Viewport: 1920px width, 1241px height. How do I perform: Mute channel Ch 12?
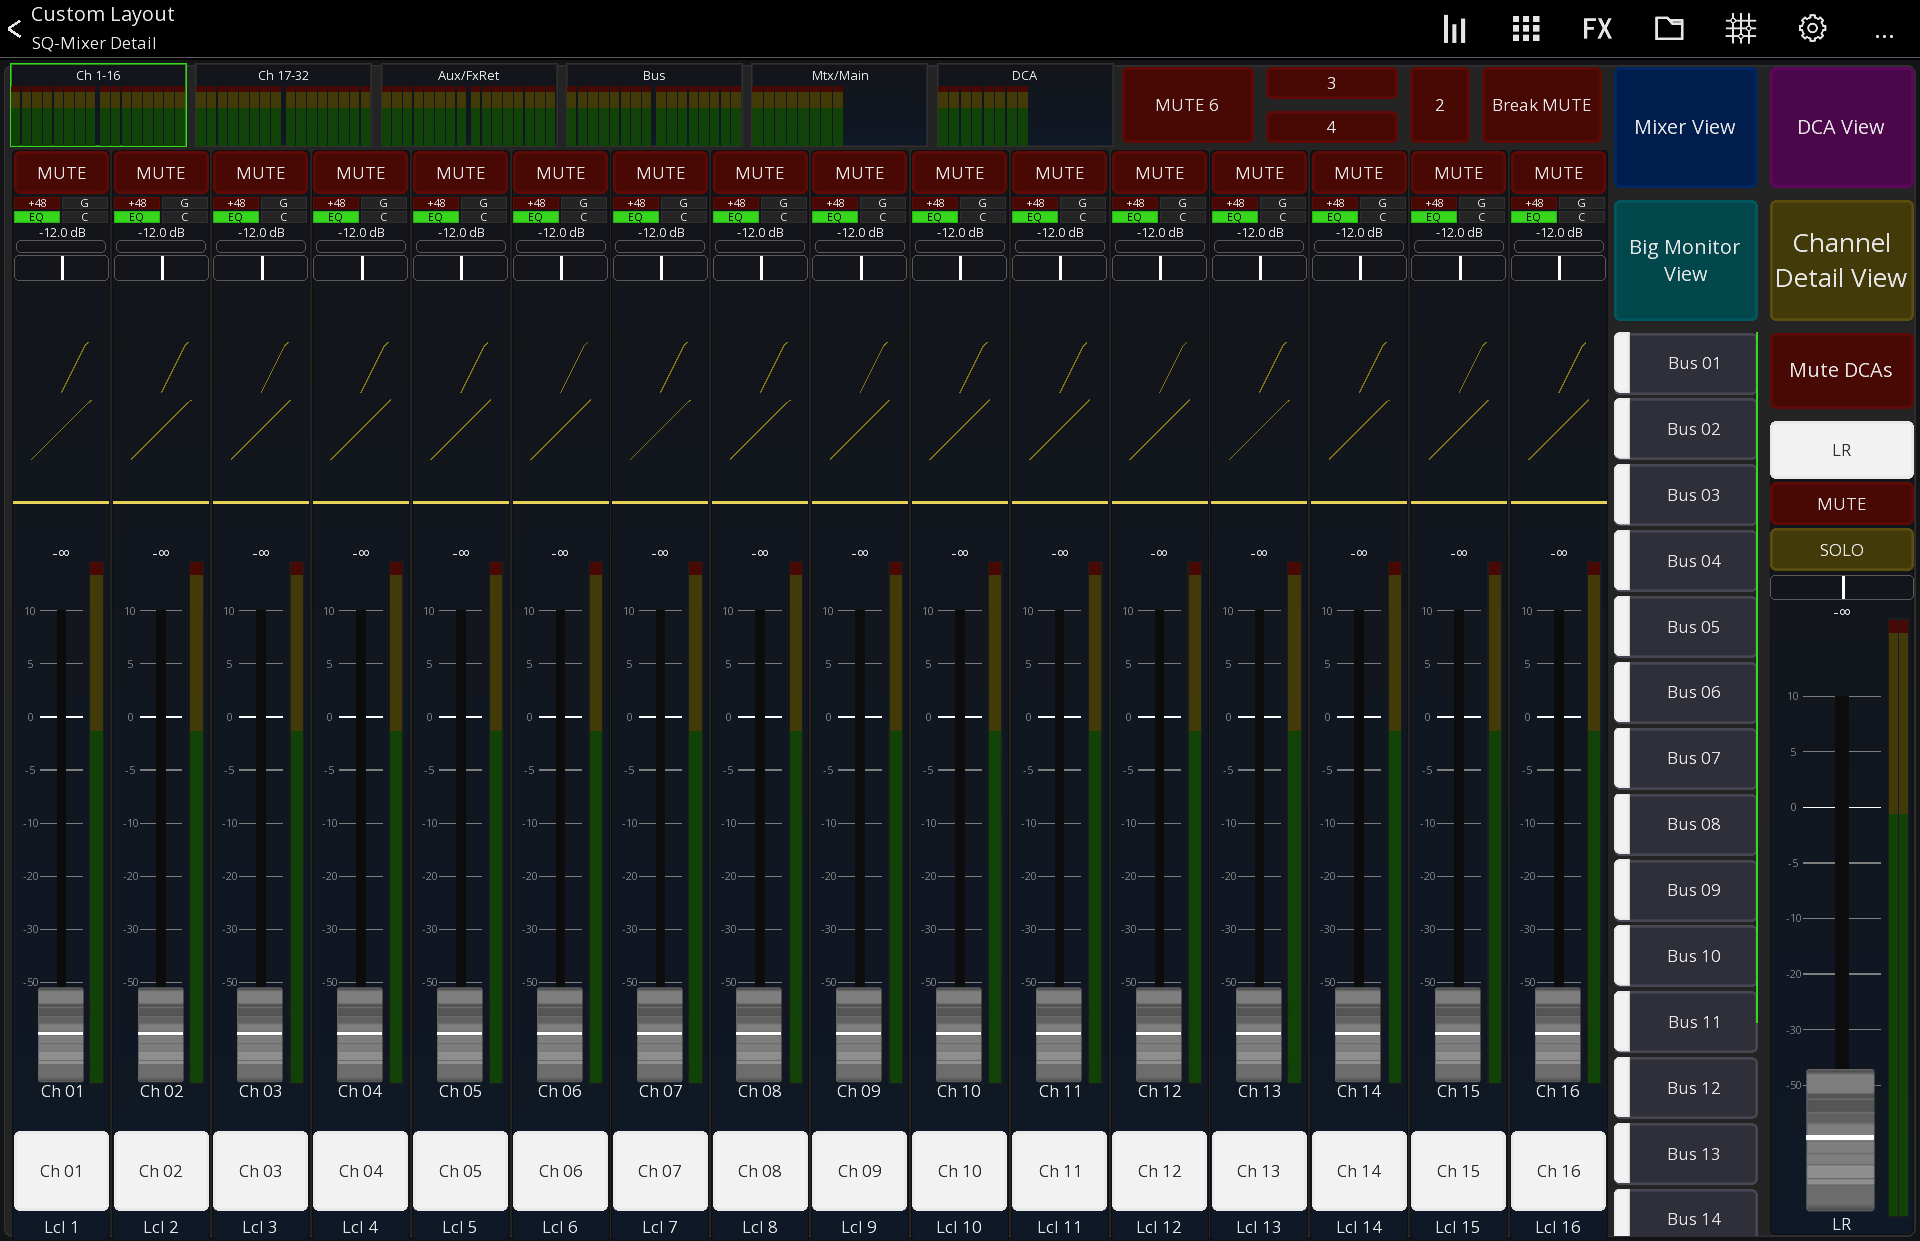(x=1159, y=173)
